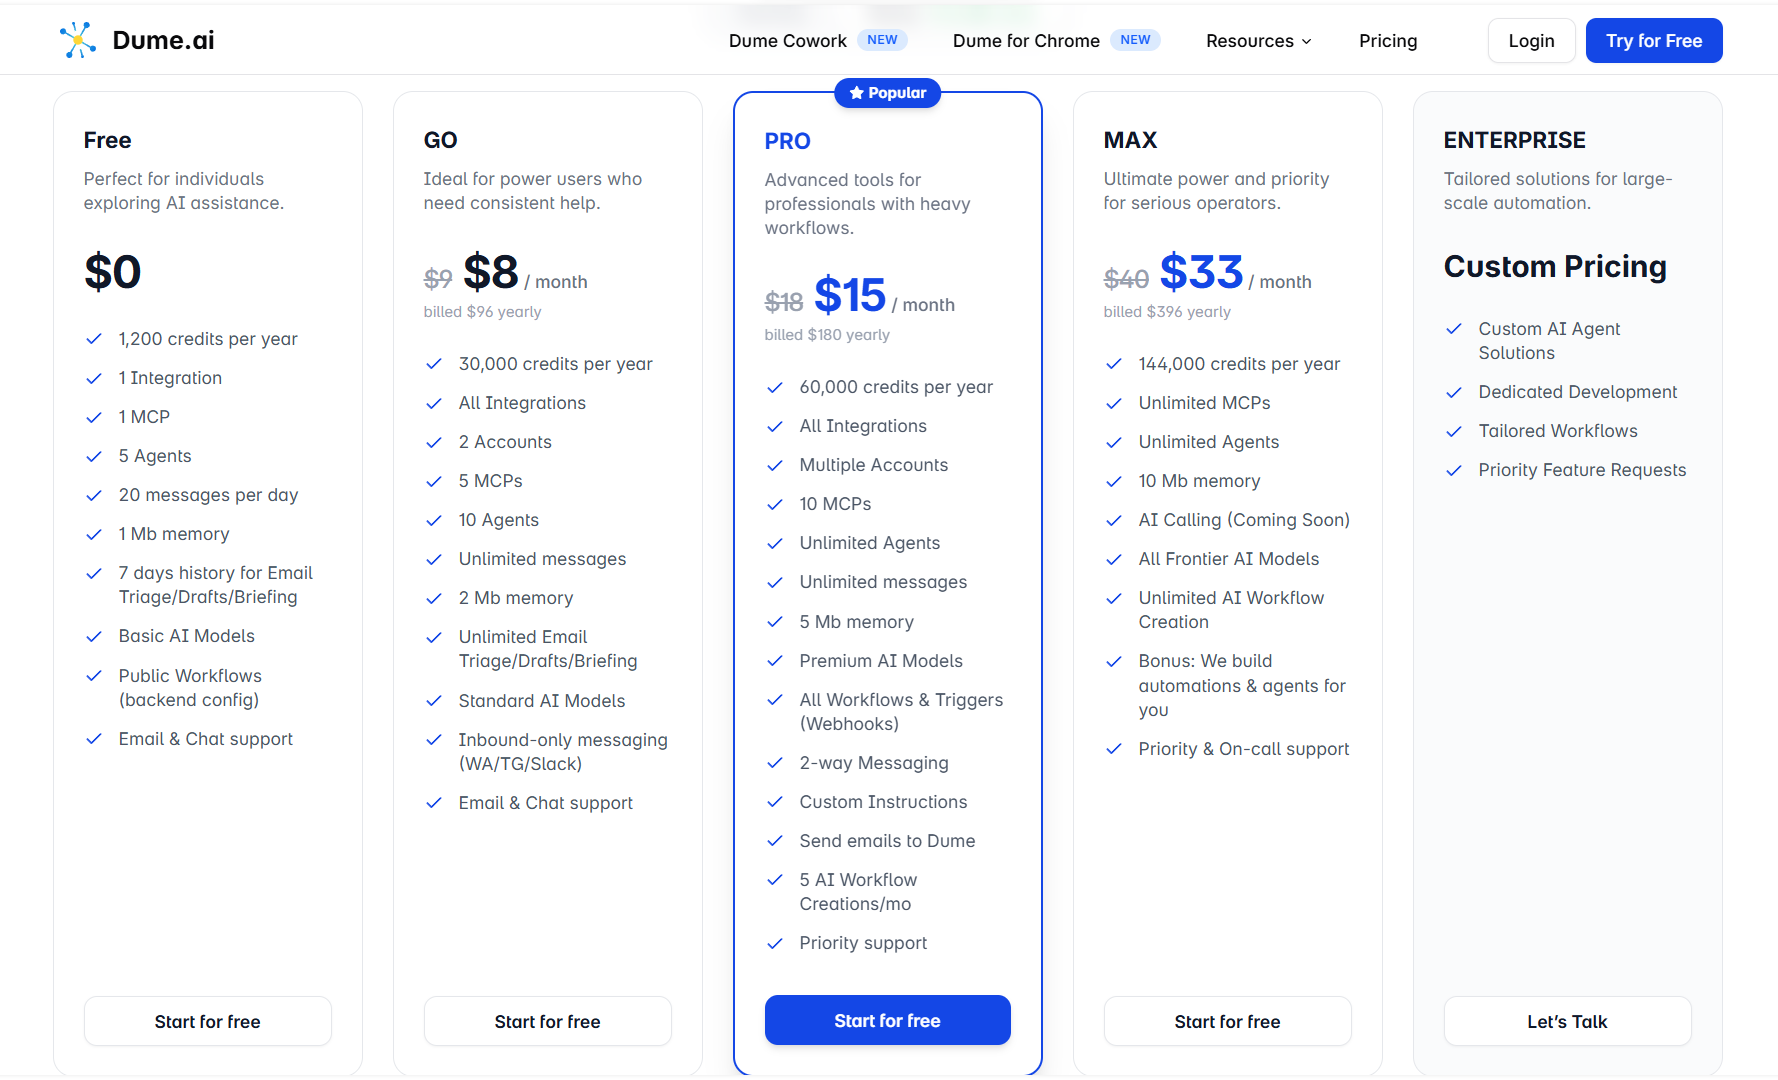
Task: Start the PRO plan for free
Action: point(887,1020)
